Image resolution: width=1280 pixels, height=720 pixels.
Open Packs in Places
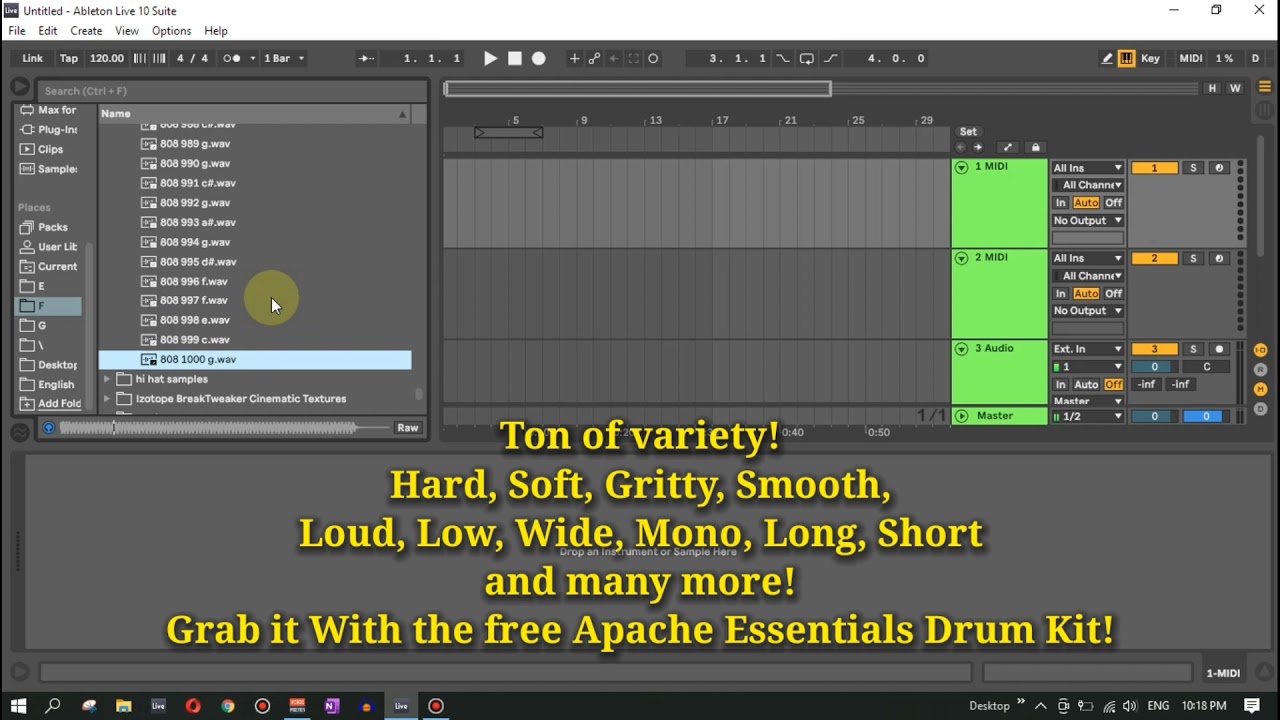tap(49, 227)
